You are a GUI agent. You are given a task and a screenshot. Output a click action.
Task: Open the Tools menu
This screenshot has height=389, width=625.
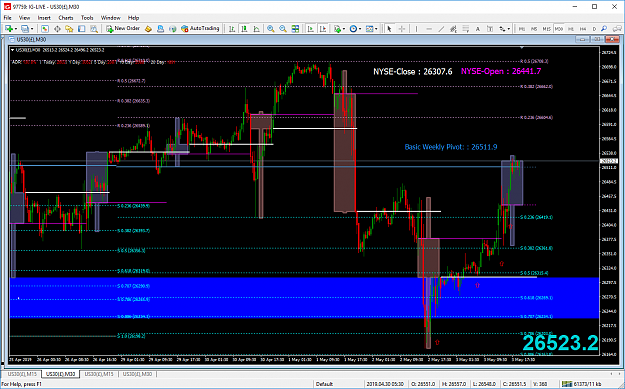[x=87, y=18]
